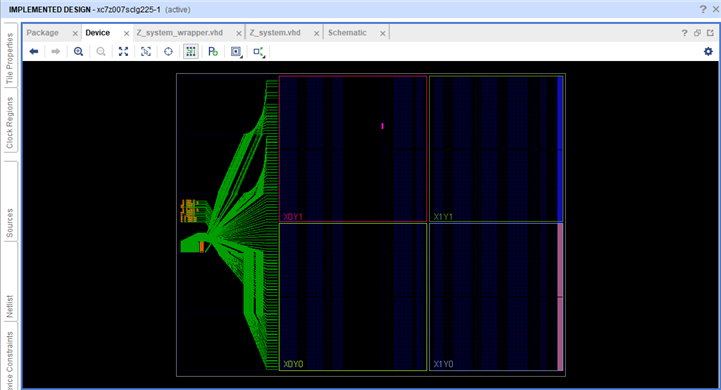Toggle routing resources display
The width and height of the screenshot is (721, 390).
(190, 52)
